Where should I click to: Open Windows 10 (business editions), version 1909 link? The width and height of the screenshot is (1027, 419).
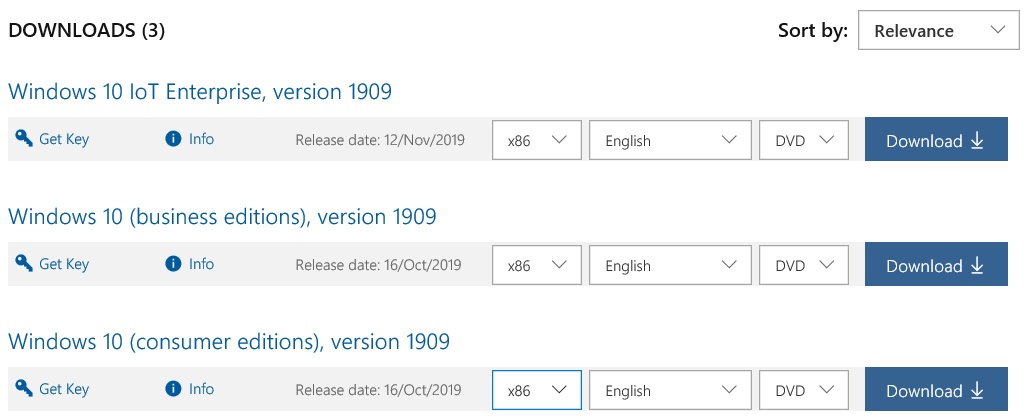coord(222,217)
